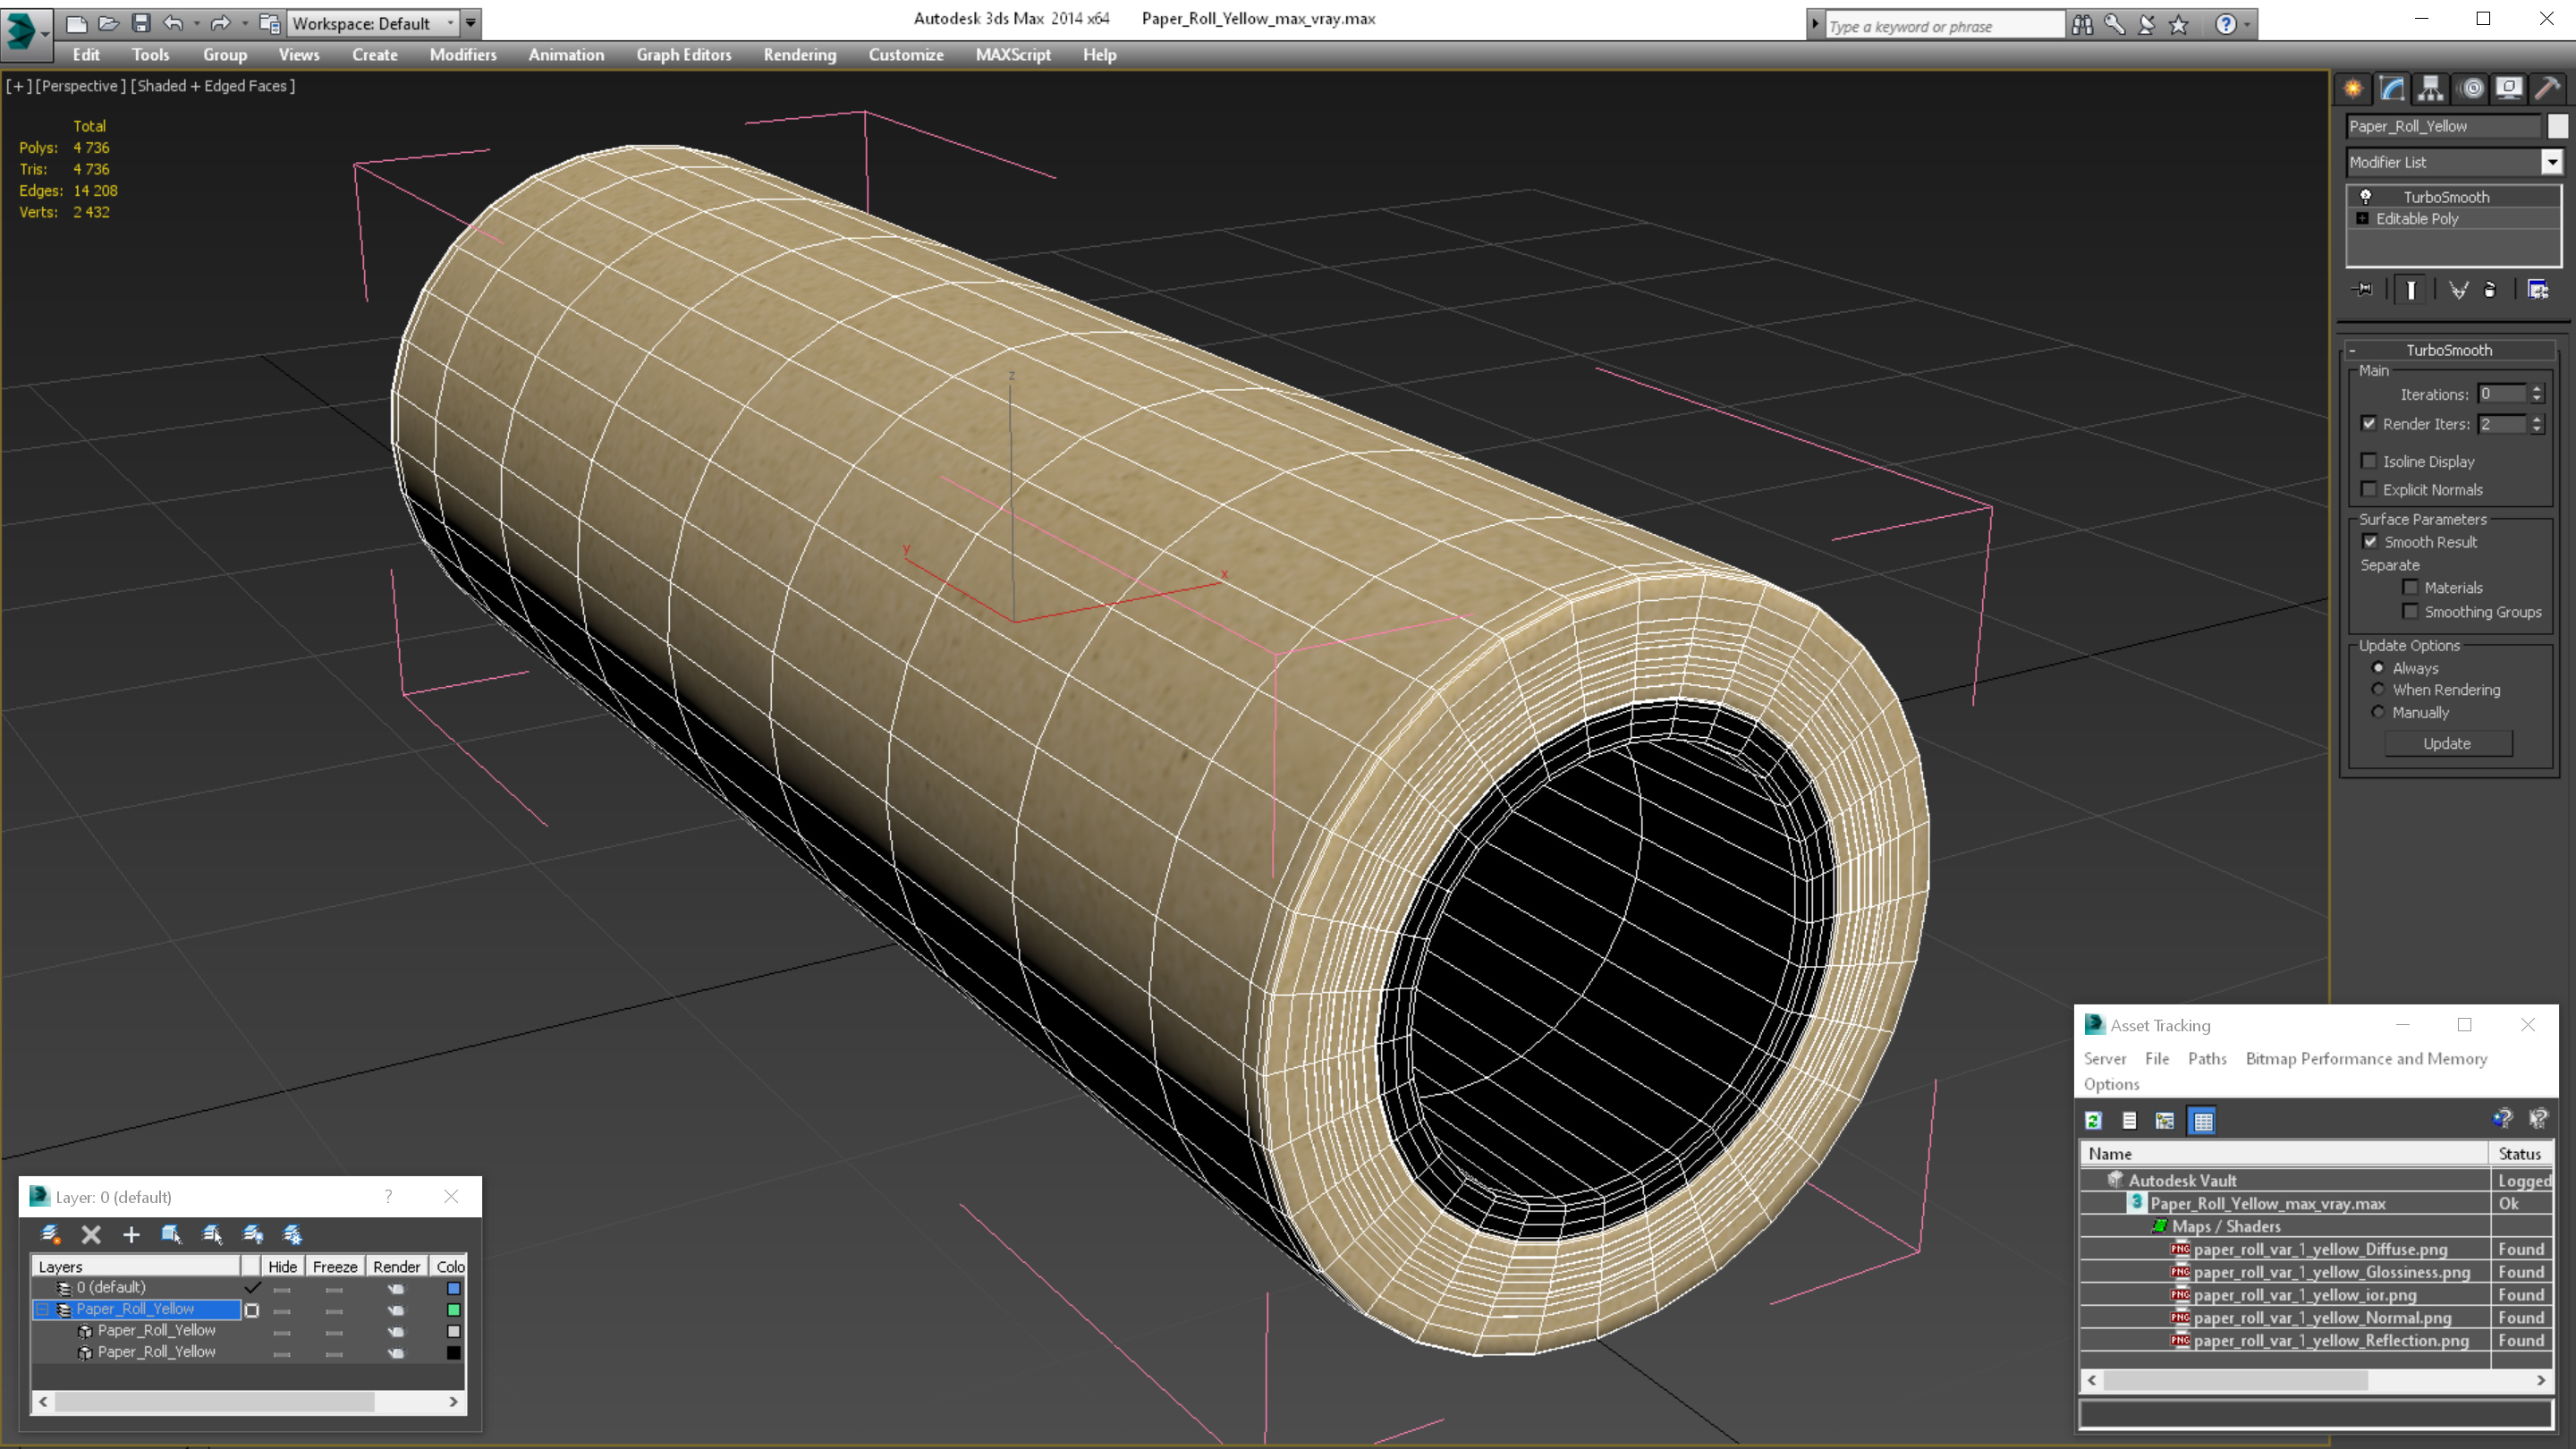Viewport: 2576px width, 1449px height.
Task: Collapse the Paper_Roll_Yellow layer in Layer dialog
Action: tap(42, 1310)
